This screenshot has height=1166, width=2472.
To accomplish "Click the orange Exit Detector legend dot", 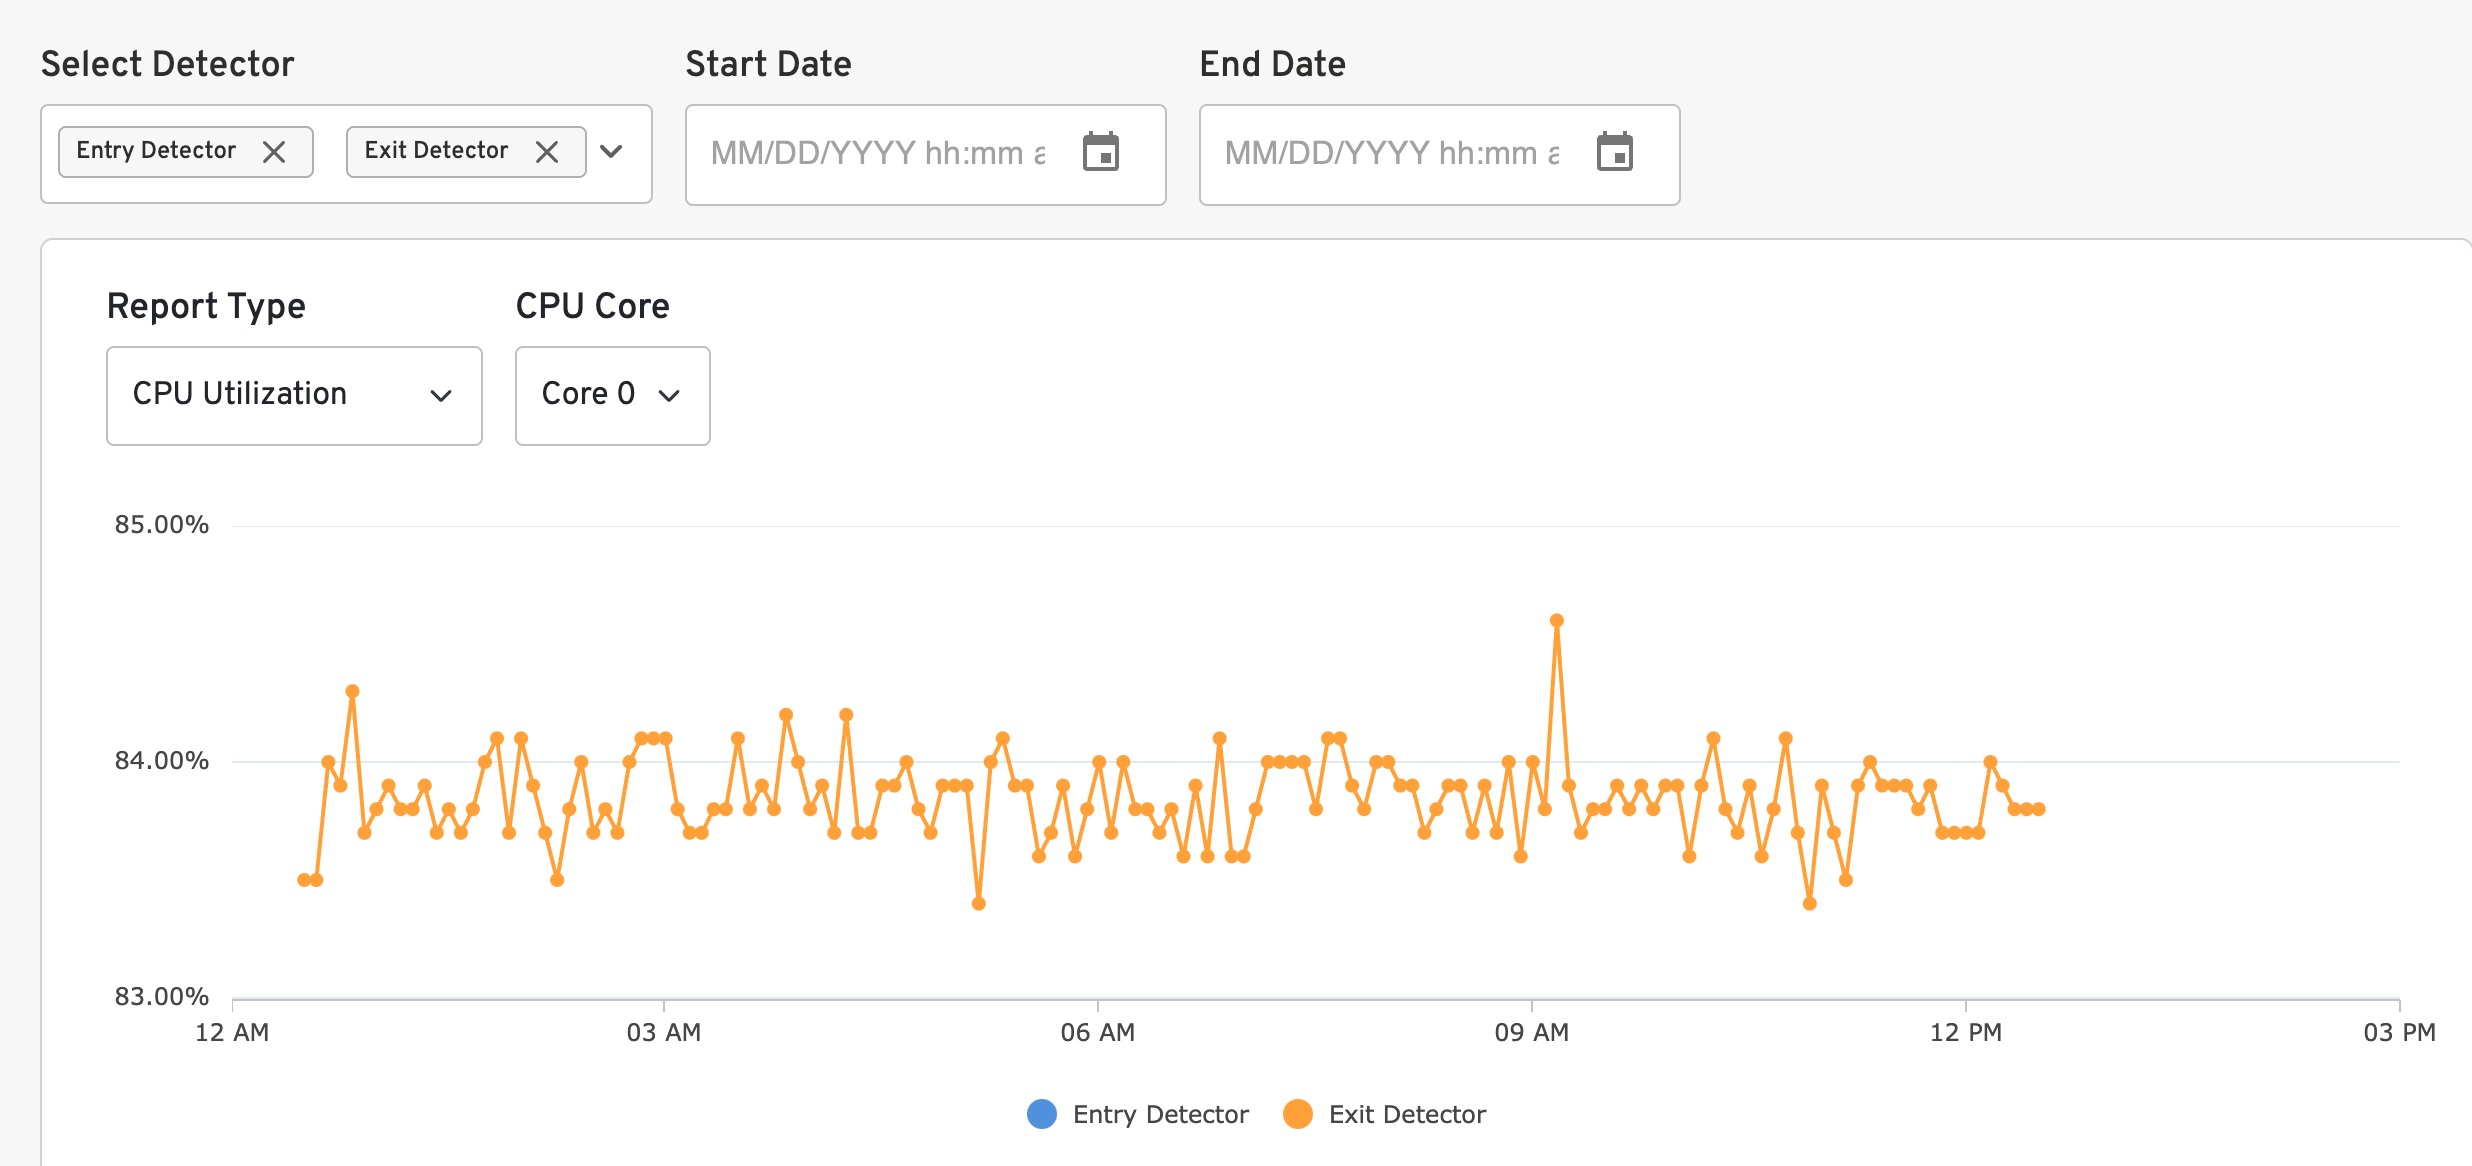I will pos(1298,1114).
